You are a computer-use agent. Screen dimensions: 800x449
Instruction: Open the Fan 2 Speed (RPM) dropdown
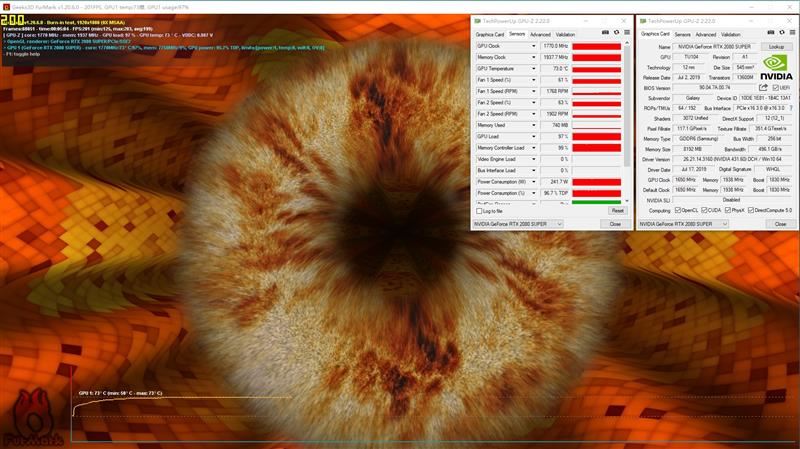tap(534, 114)
